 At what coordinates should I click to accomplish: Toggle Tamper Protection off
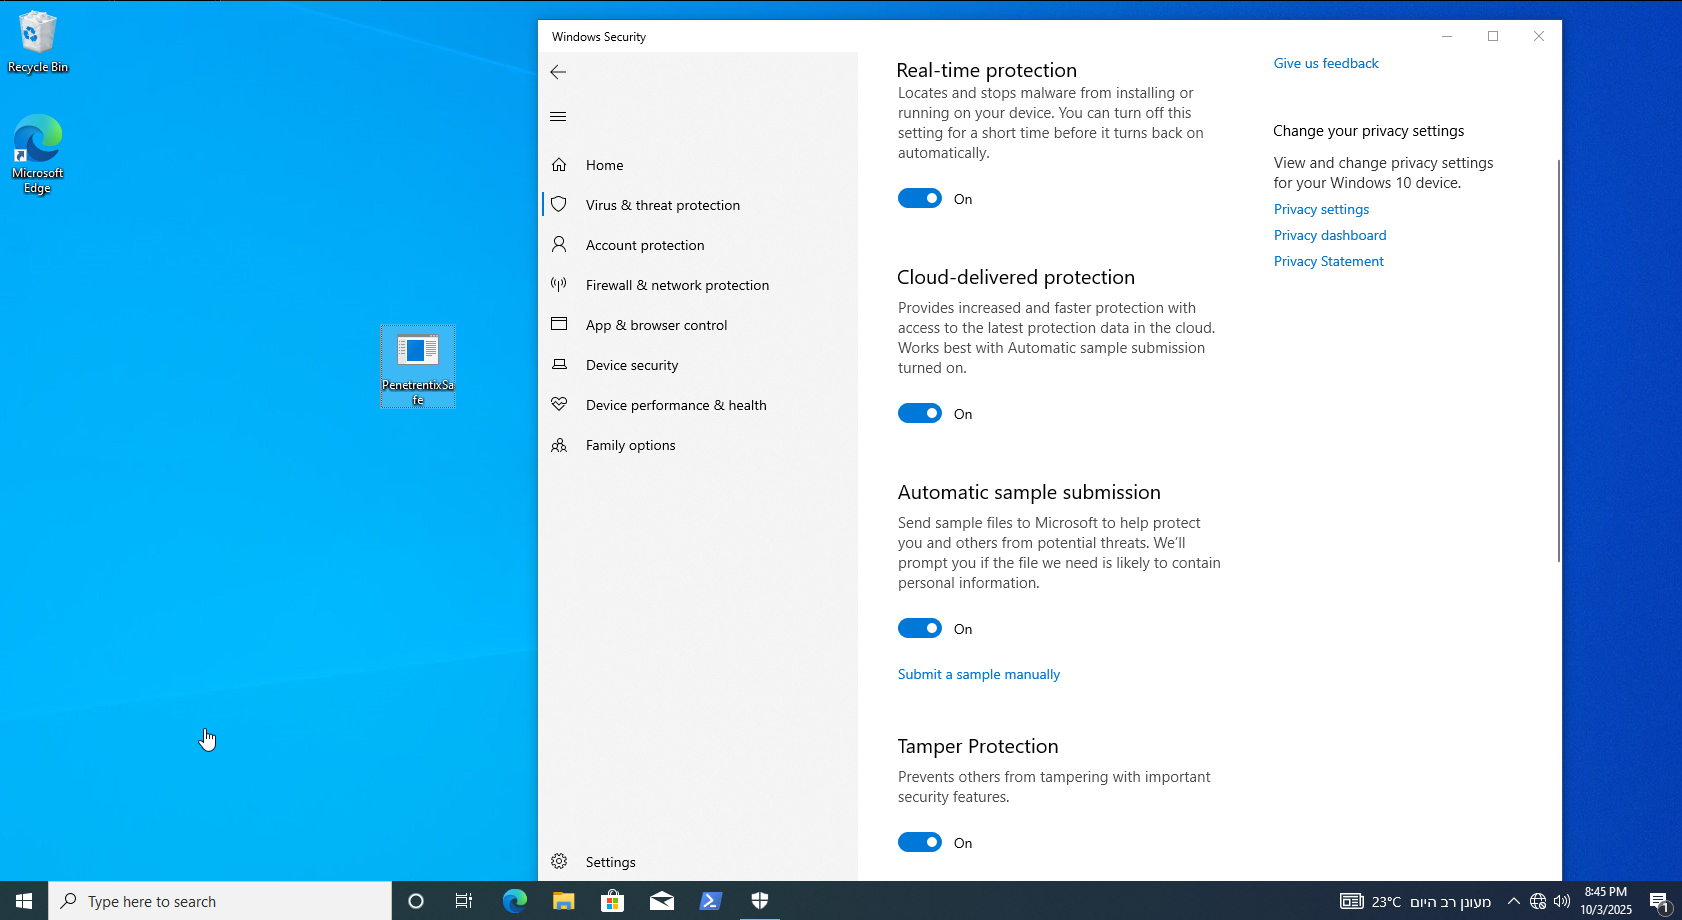[x=919, y=842]
